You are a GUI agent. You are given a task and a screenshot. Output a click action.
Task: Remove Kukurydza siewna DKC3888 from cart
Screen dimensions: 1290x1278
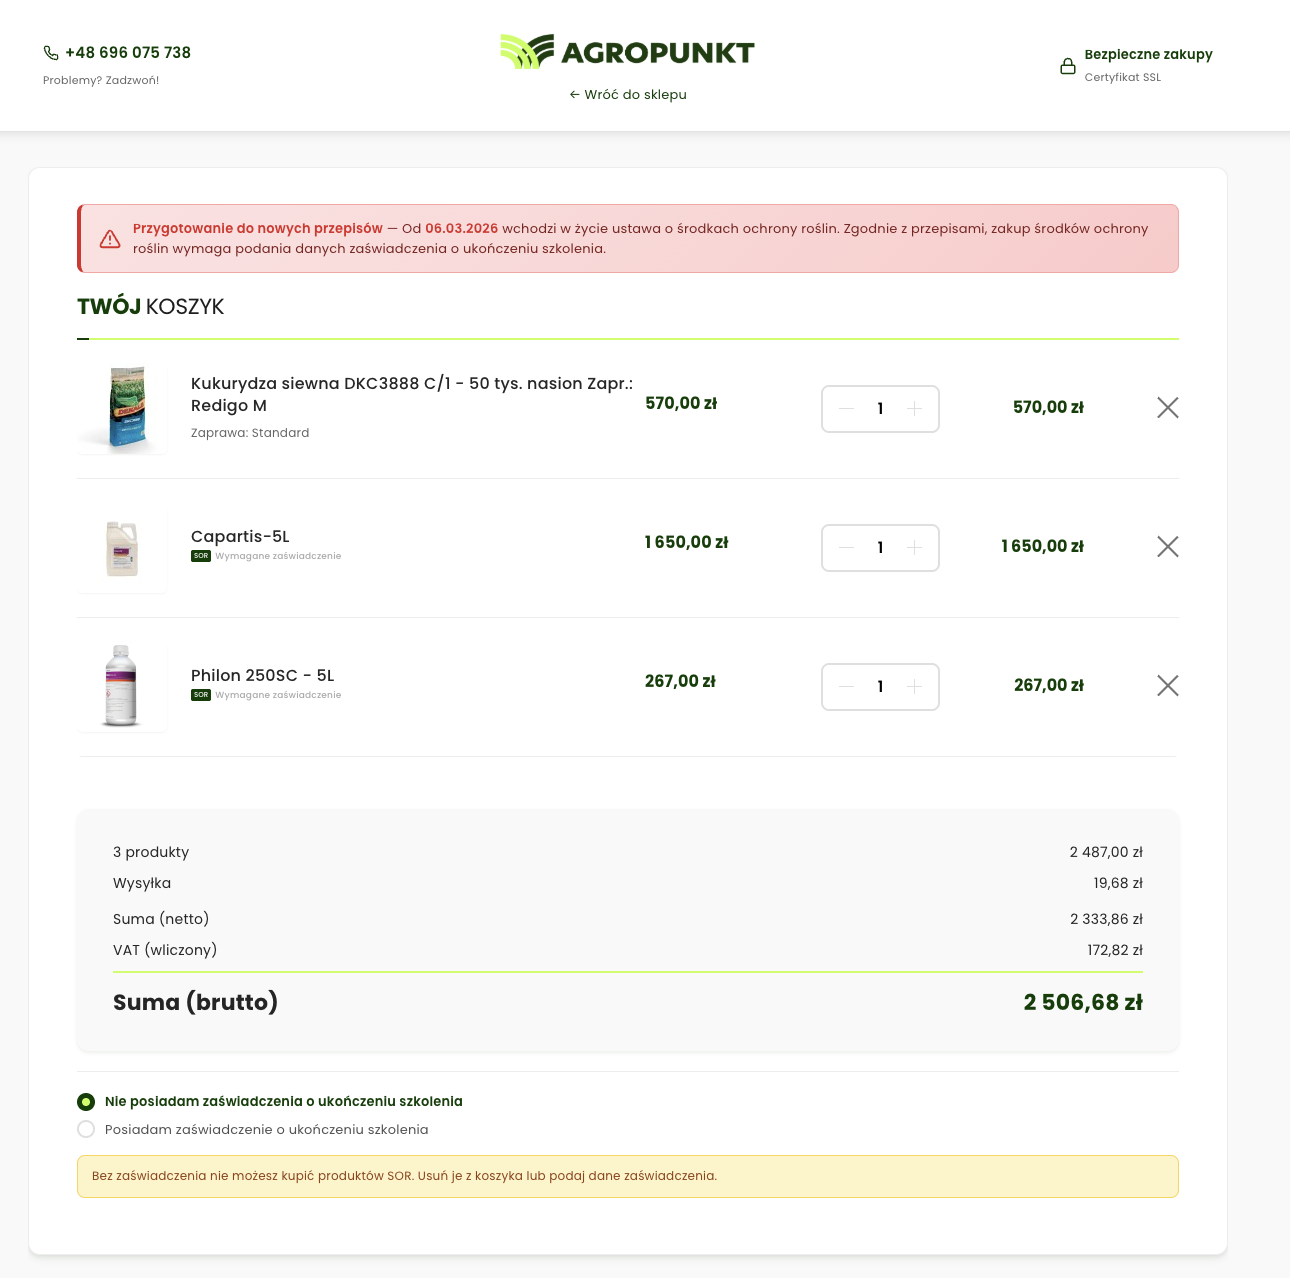pos(1167,407)
